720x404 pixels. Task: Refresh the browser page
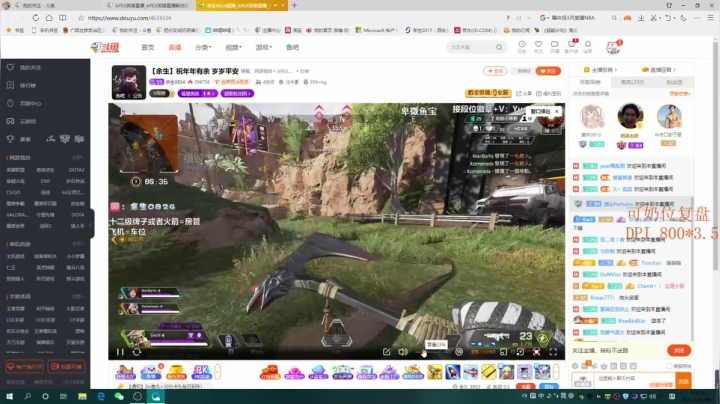35,17
